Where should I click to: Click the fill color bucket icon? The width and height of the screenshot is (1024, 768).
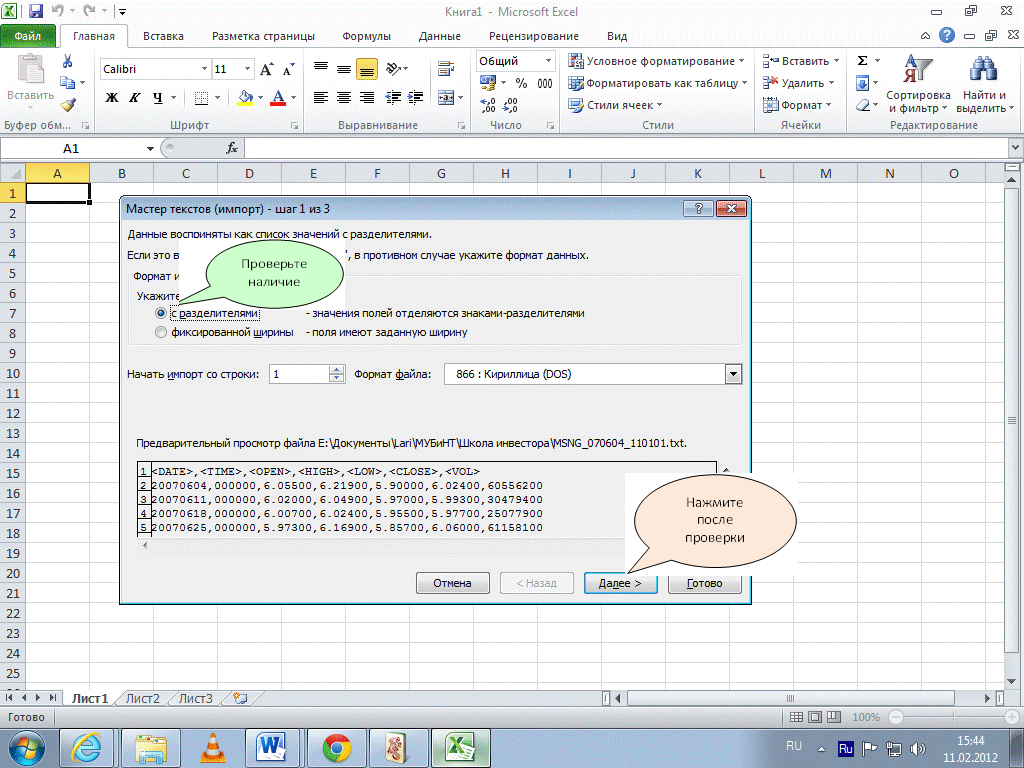(246, 98)
